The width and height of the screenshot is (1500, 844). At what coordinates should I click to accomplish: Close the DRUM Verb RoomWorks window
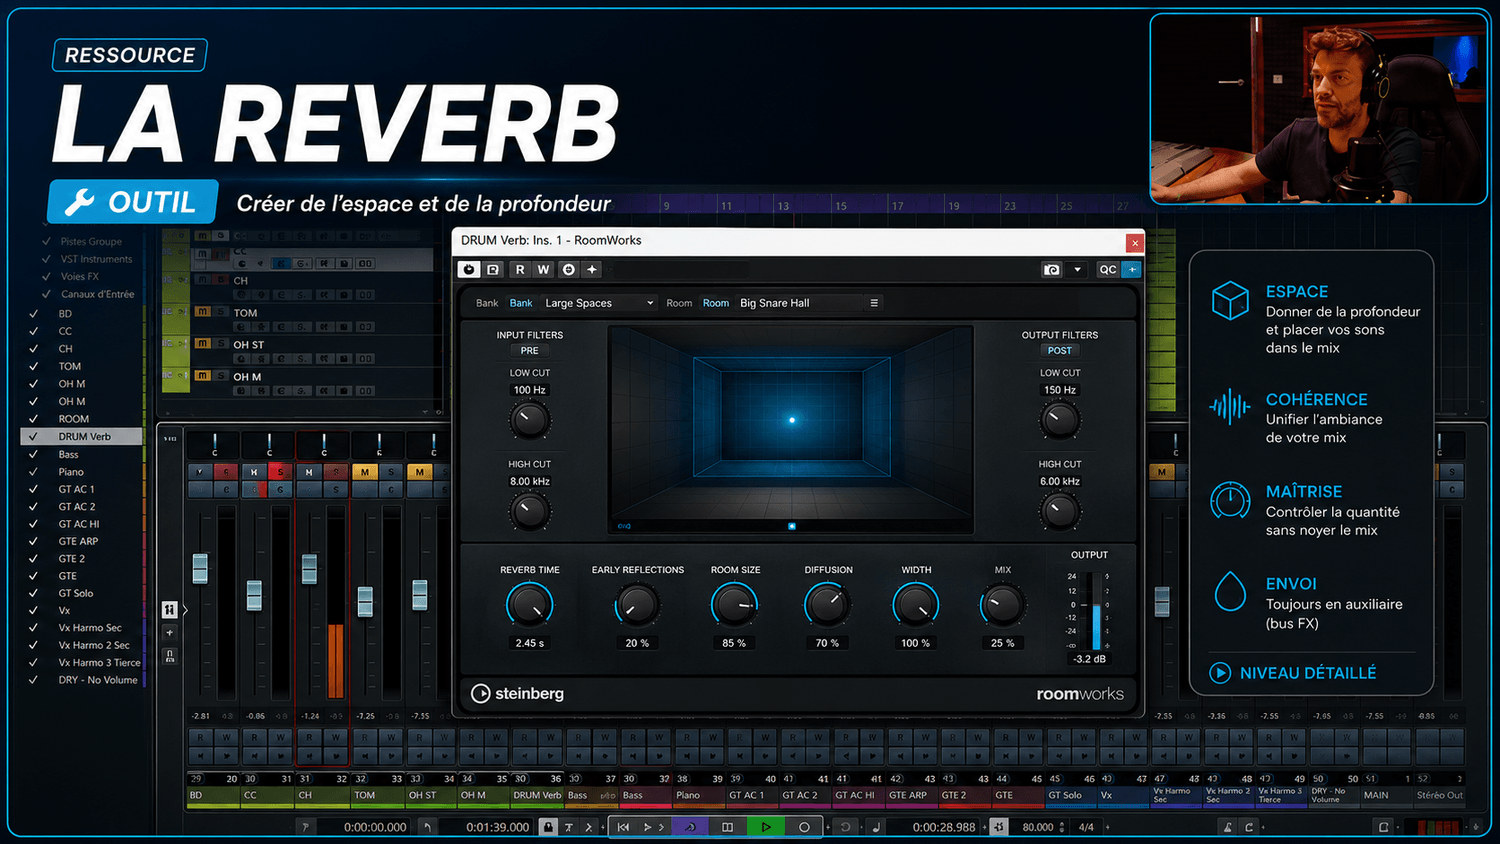click(x=1134, y=242)
